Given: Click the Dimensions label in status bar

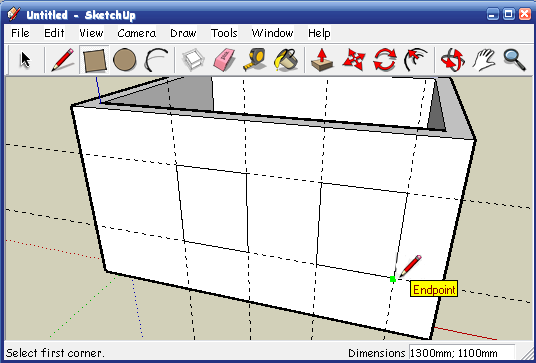Looking at the screenshot, I should tap(376, 353).
